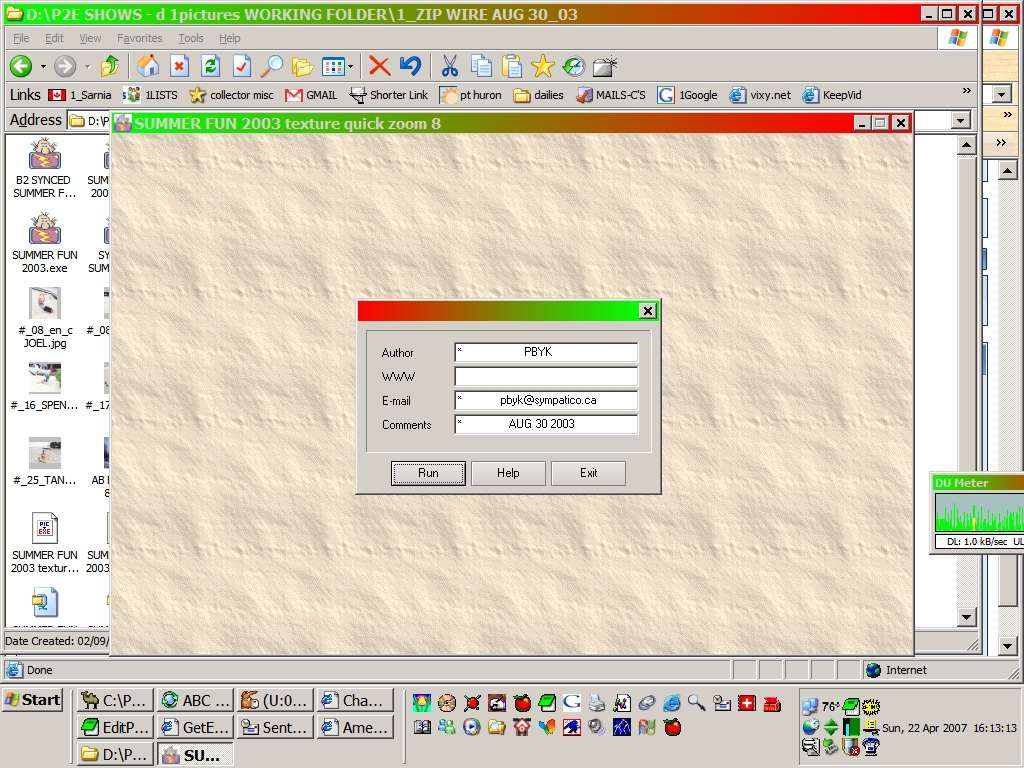Open the GMAIL link in Links bar

point(311,95)
